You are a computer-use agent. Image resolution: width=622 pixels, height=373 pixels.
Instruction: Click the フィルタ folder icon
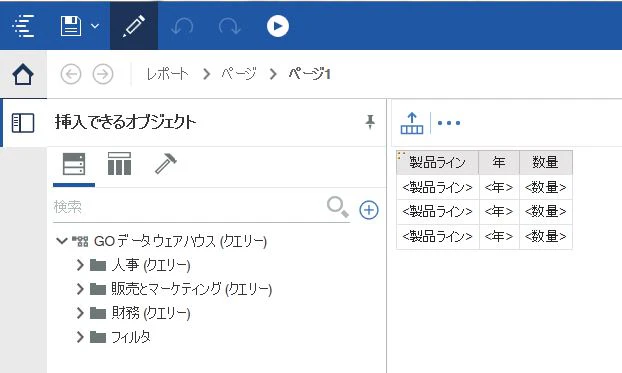[x=98, y=337]
